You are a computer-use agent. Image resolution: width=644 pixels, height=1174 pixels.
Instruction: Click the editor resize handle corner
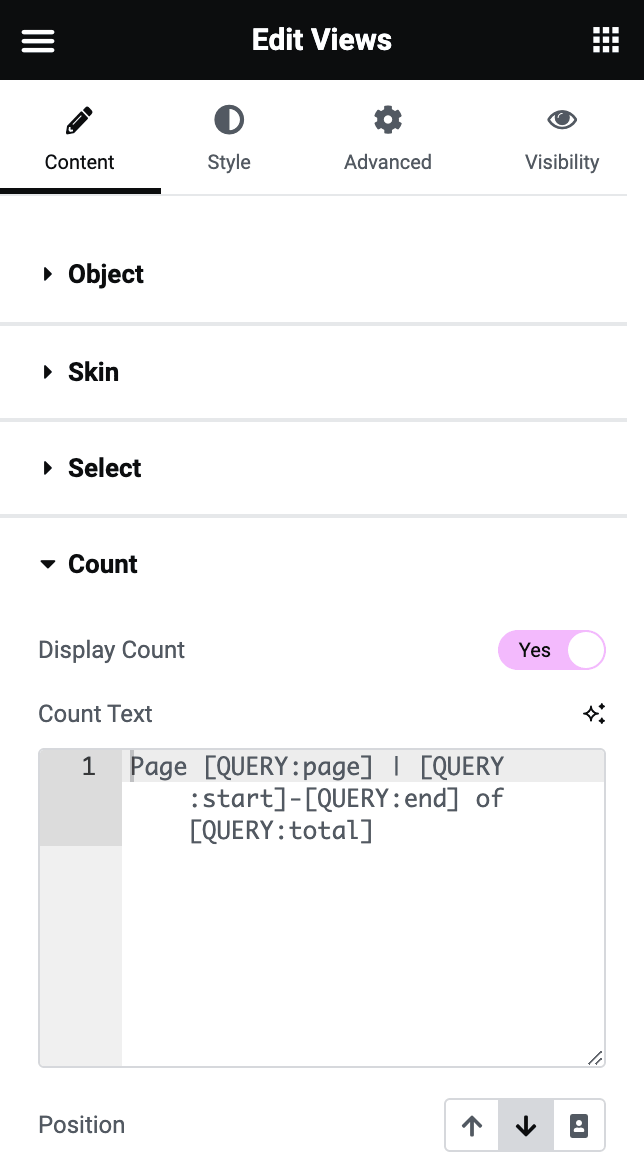click(x=595, y=1057)
